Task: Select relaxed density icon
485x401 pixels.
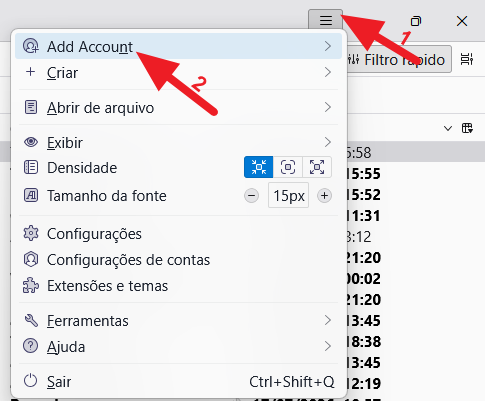Action: 317,167
